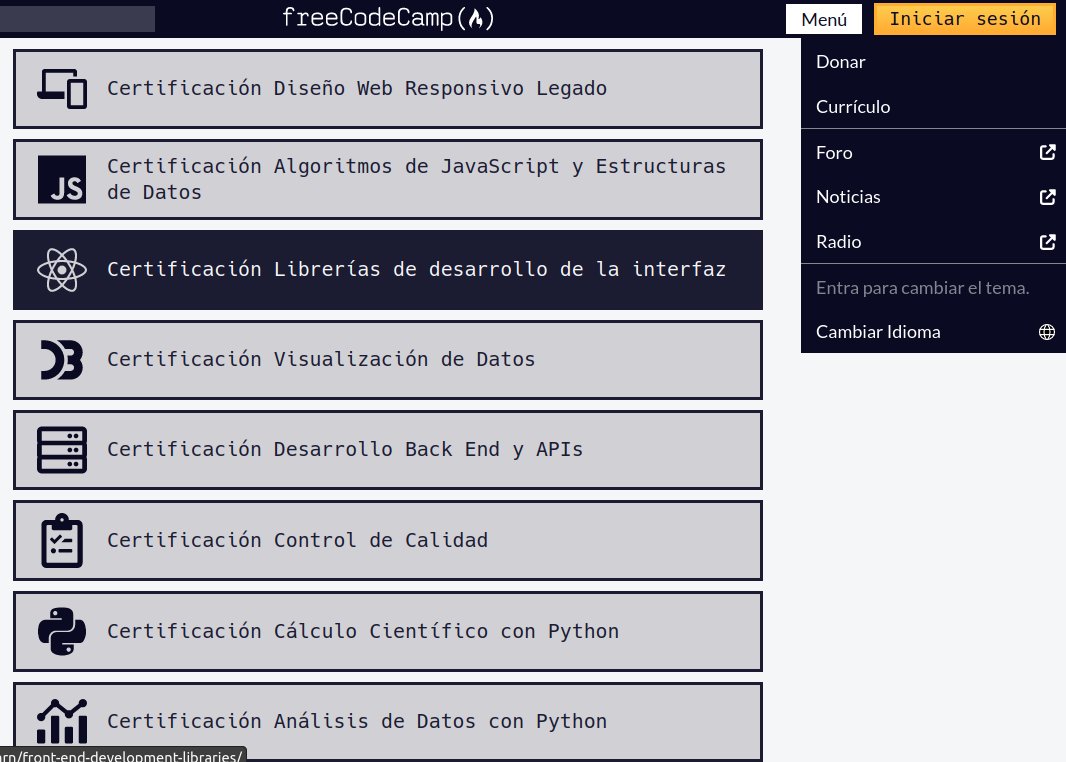Screen dimensions: 1066x762
Task: Open the Foro menu link
Action: 933,152
